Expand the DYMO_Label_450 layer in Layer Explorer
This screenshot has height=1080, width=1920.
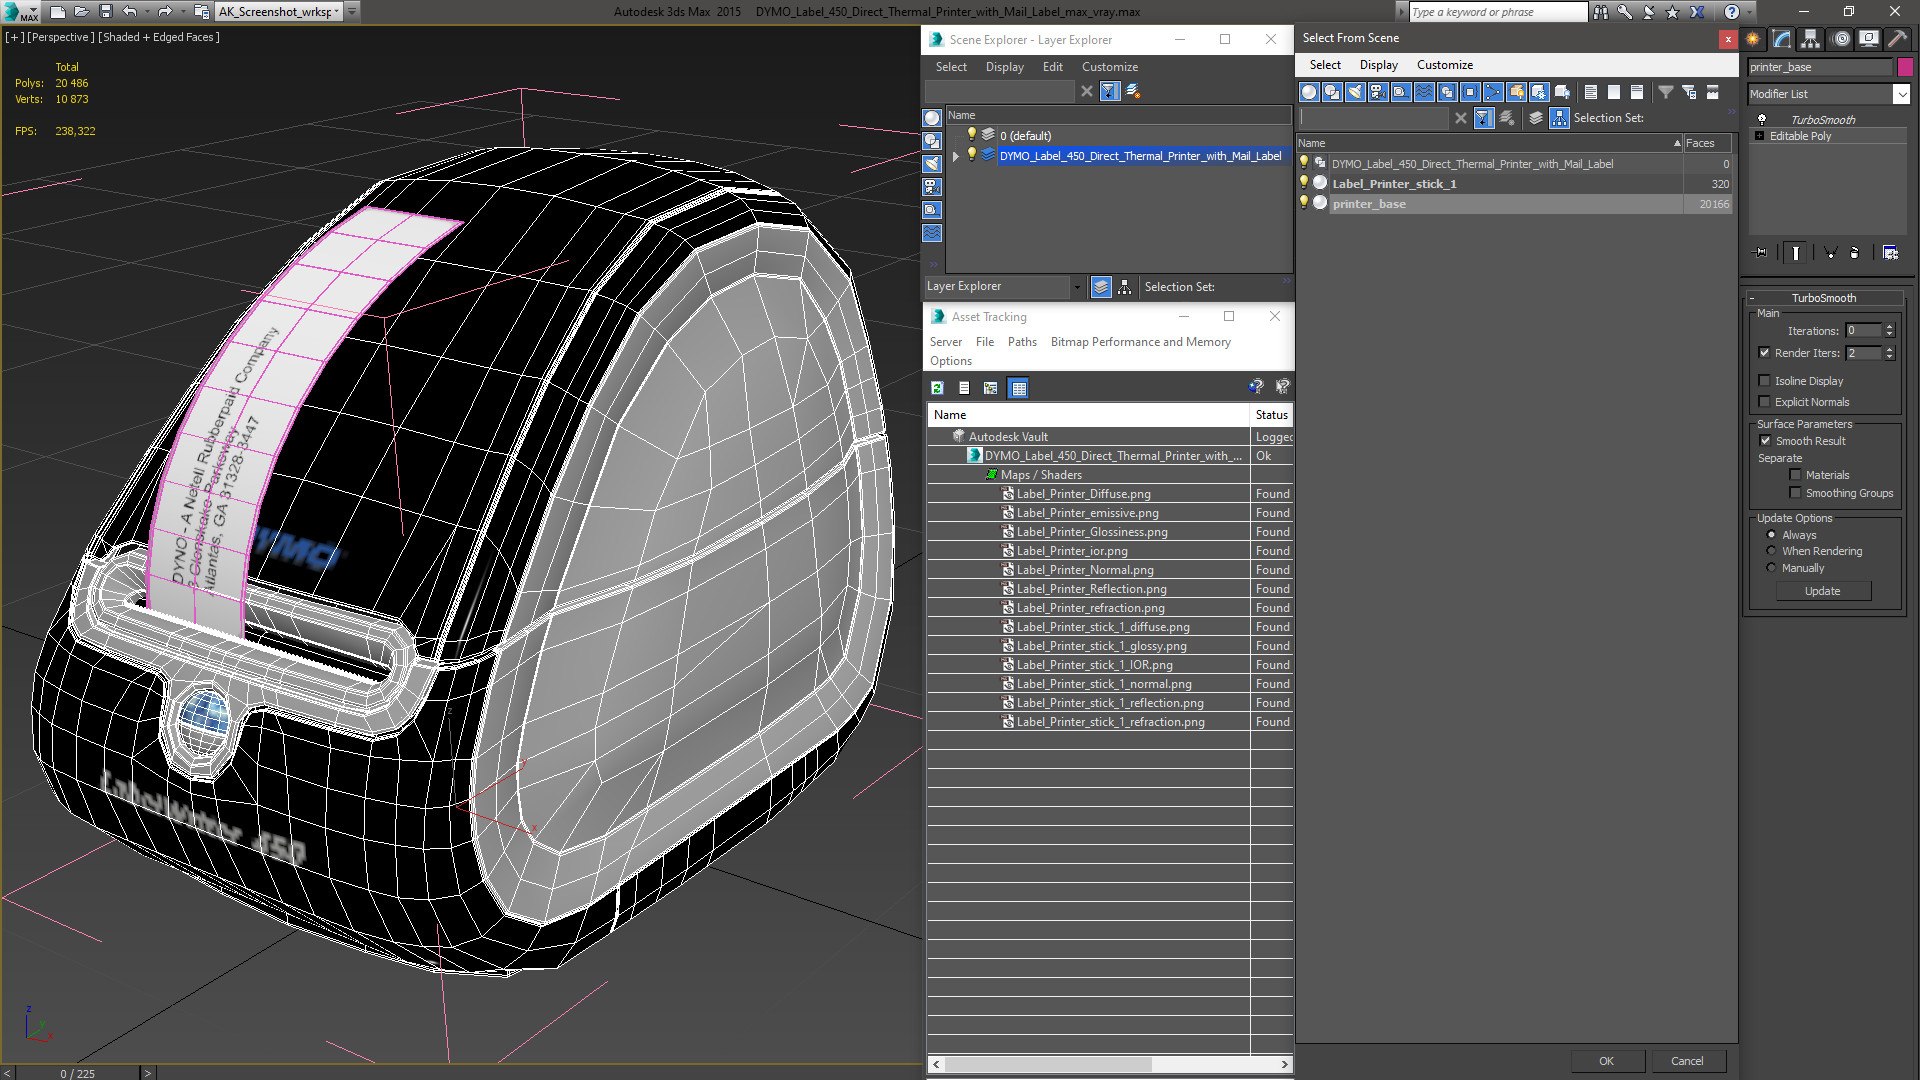click(956, 156)
